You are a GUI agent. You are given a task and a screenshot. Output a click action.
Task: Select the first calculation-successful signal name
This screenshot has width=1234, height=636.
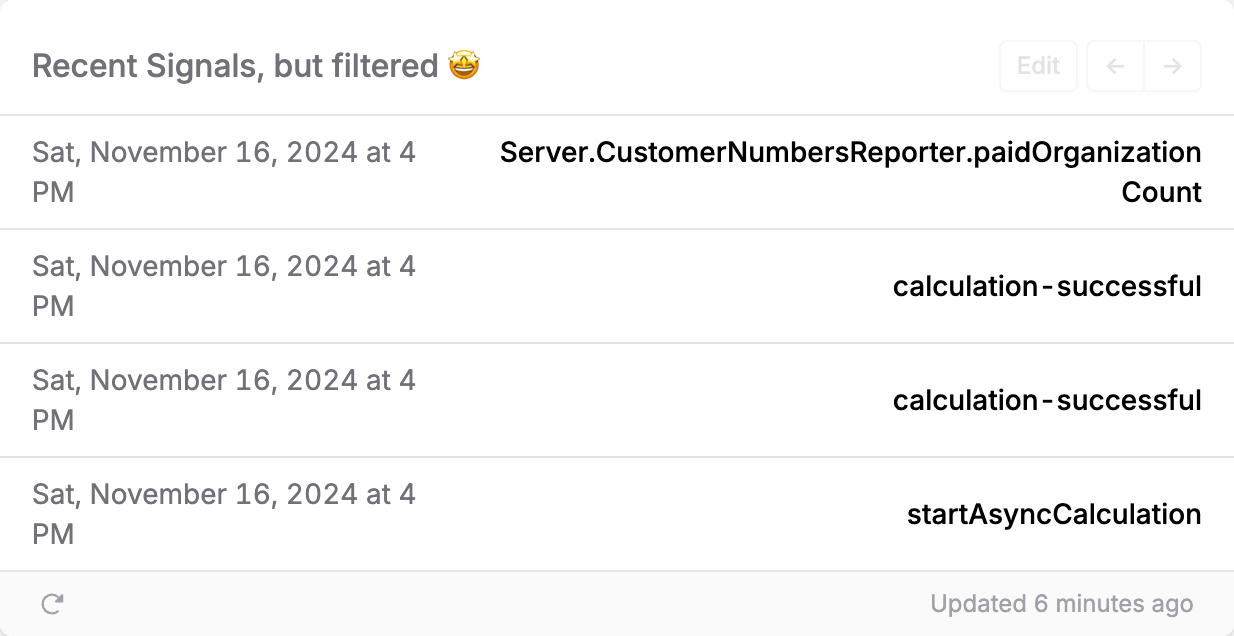click(1046, 287)
